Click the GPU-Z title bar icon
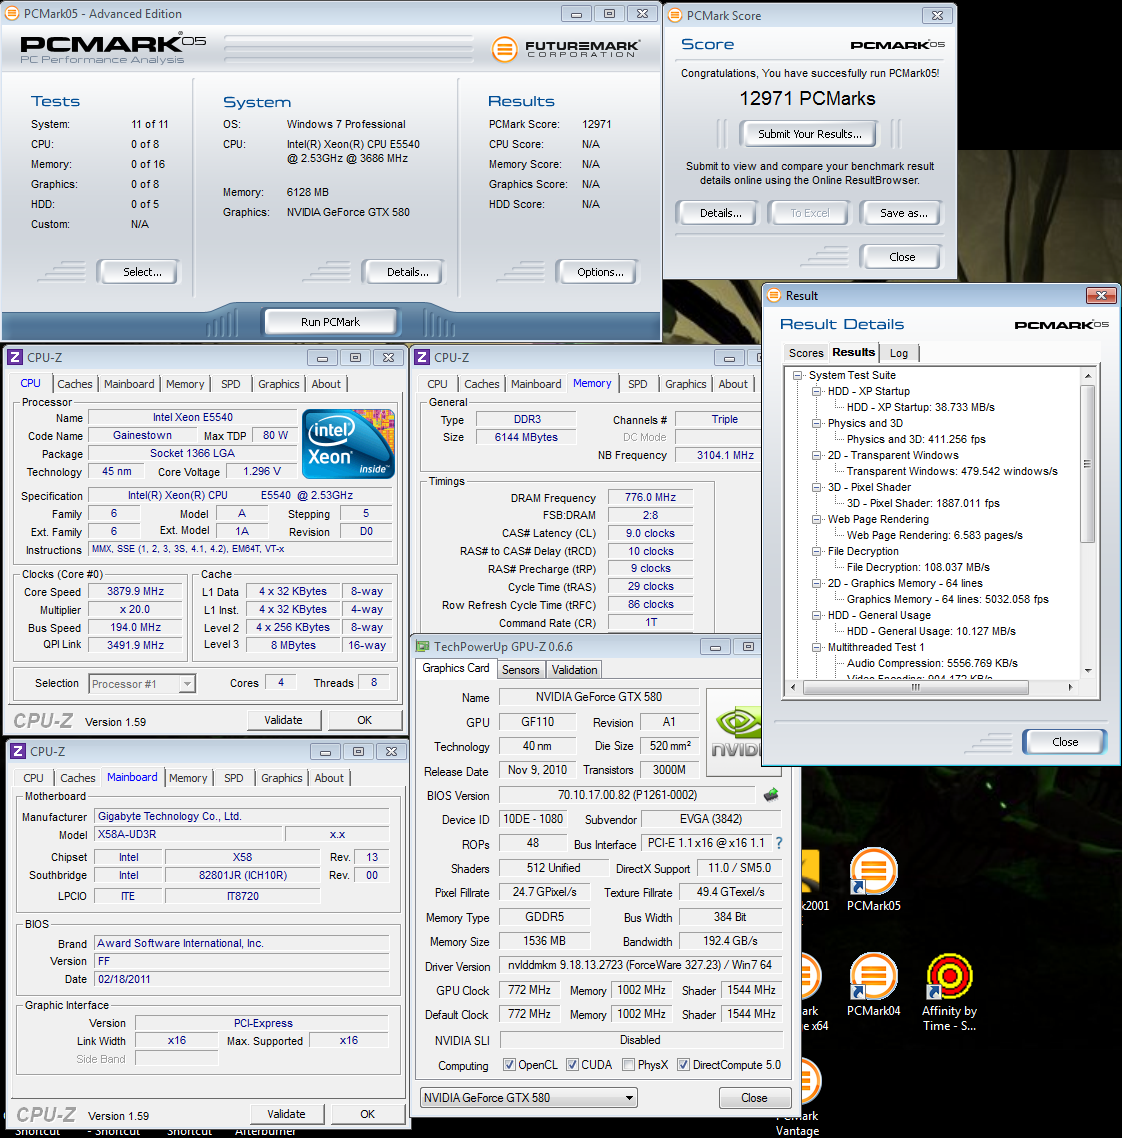Viewport: 1122px width, 1138px height. pos(422,646)
